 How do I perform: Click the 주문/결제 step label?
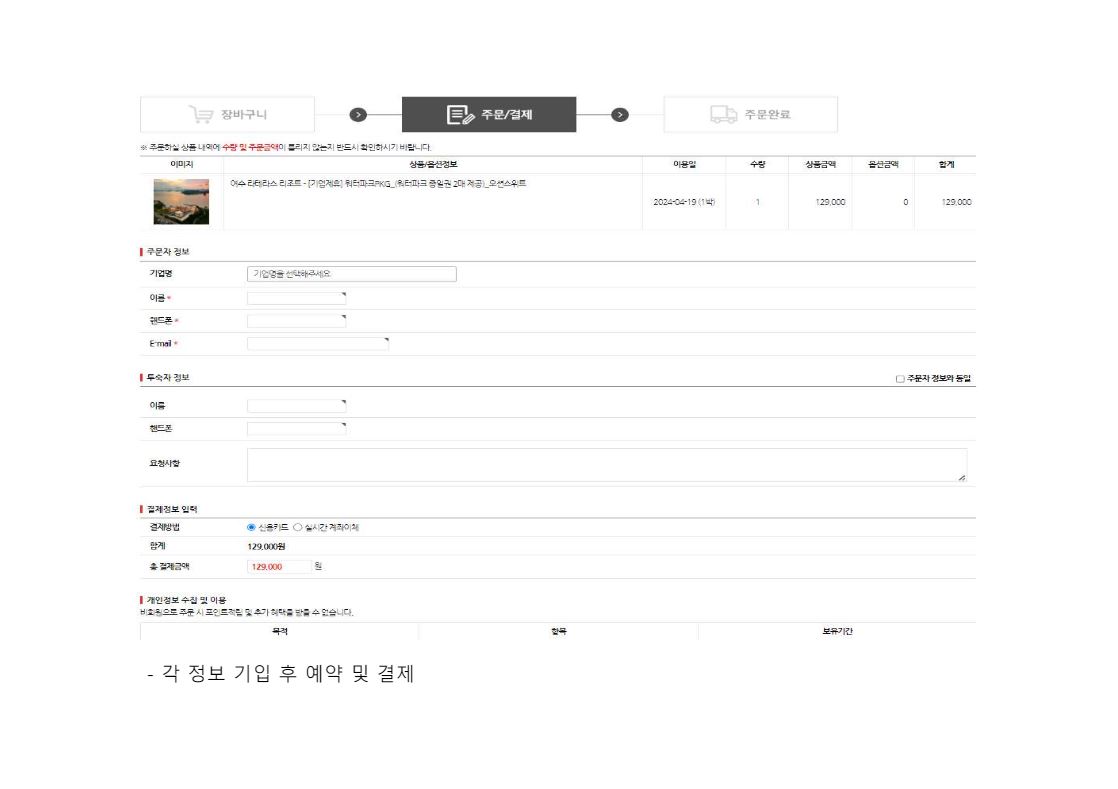pos(506,115)
